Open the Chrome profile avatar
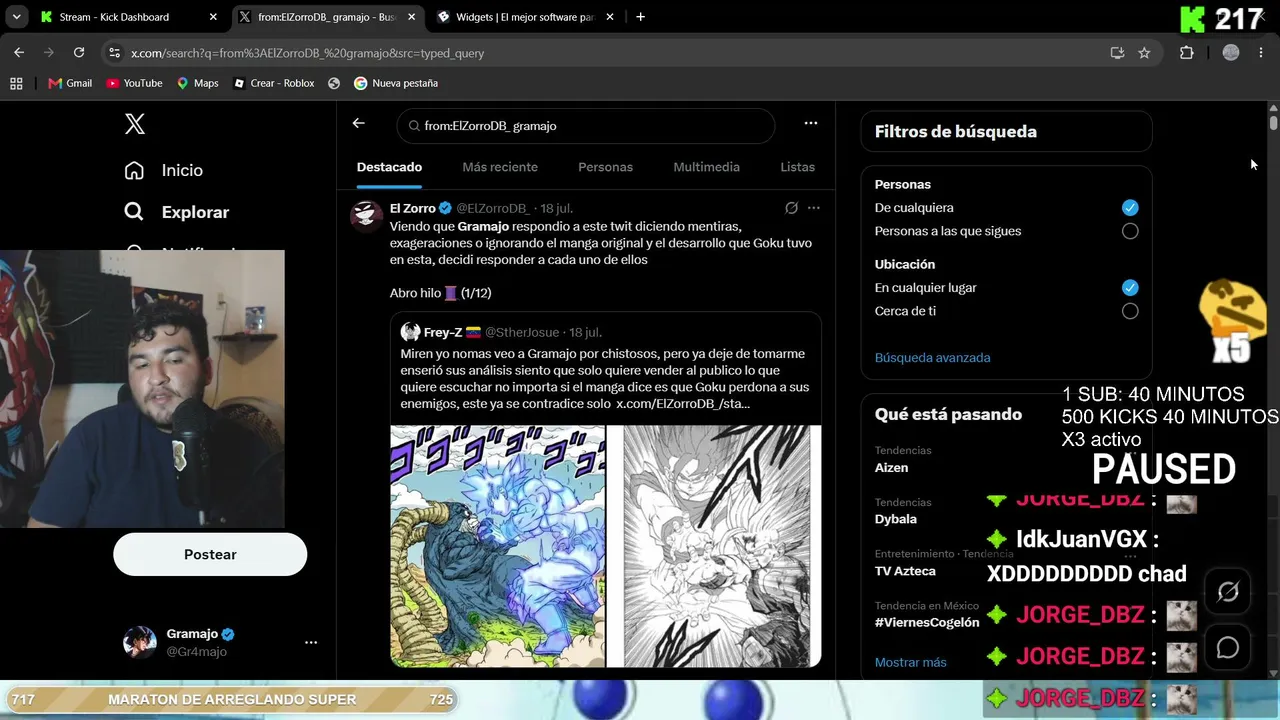 tap(1231, 53)
